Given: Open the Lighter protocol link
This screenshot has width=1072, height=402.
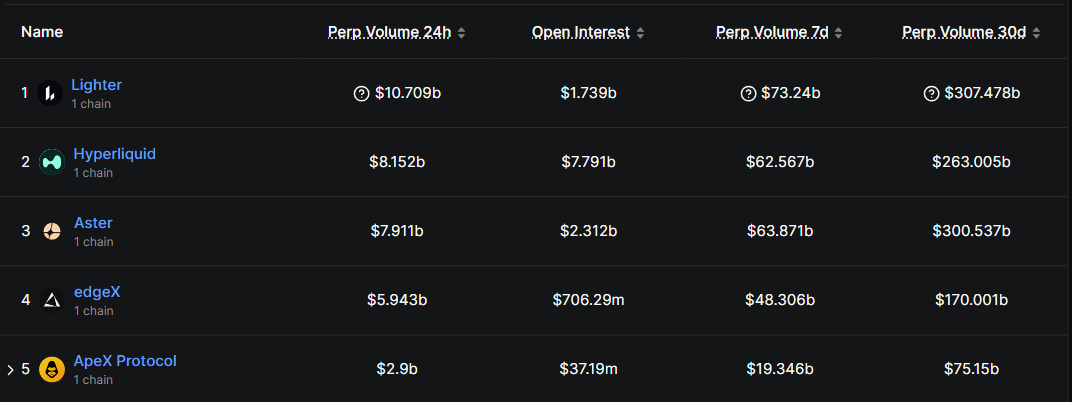Looking at the screenshot, I should pyautogui.click(x=96, y=85).
